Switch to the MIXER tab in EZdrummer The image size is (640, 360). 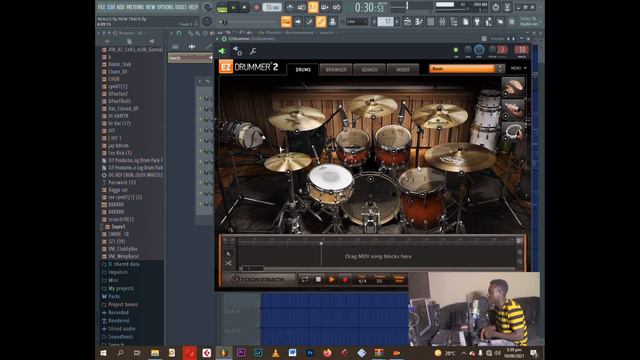403,69
